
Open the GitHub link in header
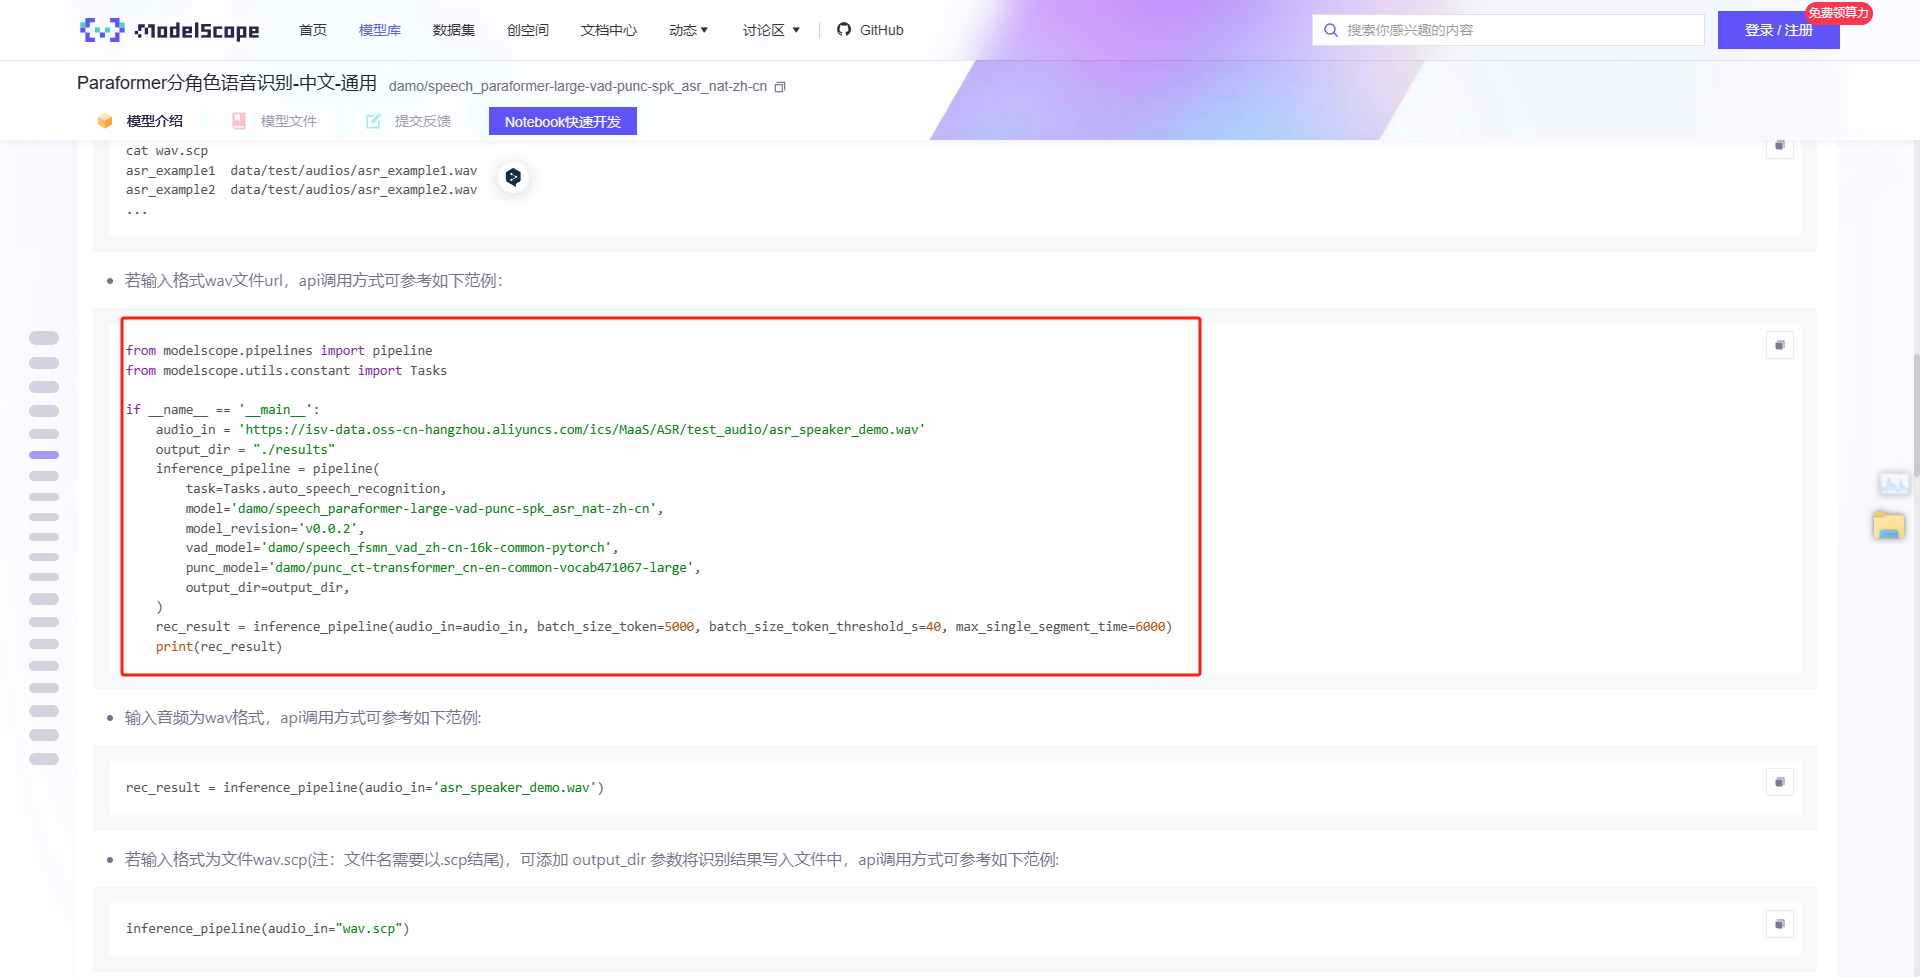[x=870, y=30]
